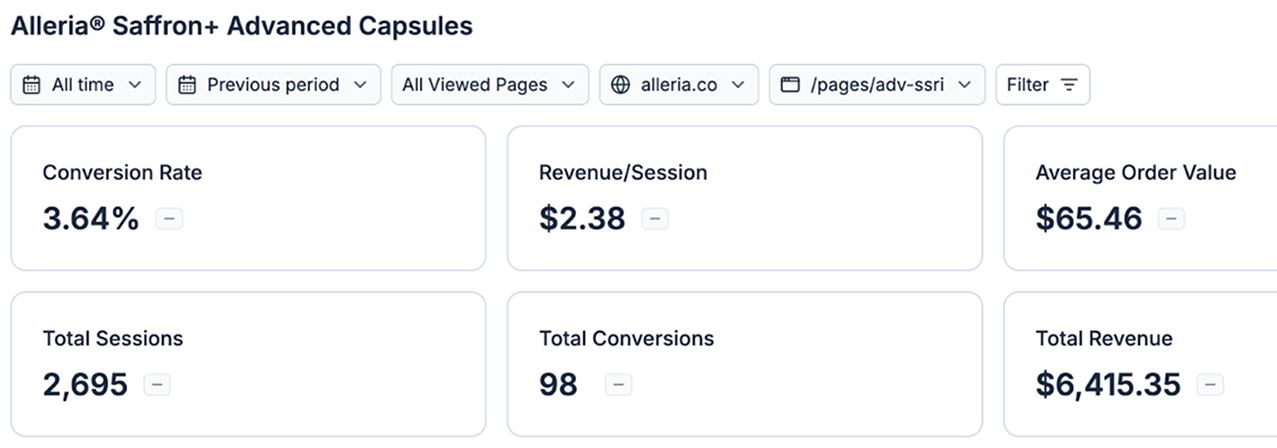Click the globe icon next to alleria.co

tap(620, 85)
